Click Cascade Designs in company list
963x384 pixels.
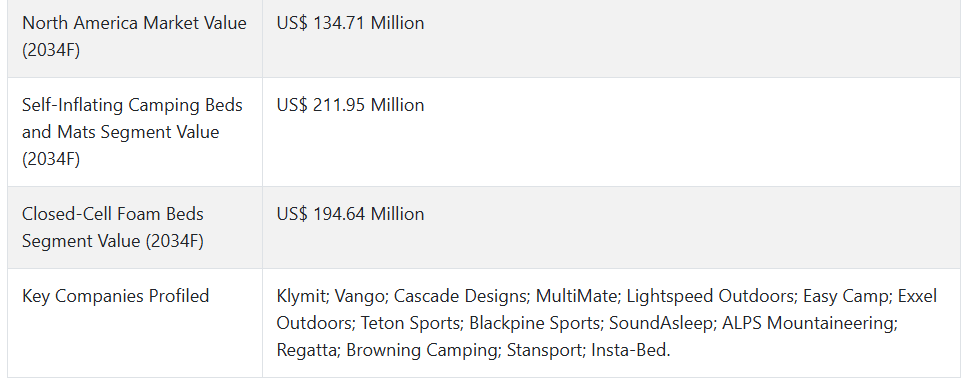point(459,296)
